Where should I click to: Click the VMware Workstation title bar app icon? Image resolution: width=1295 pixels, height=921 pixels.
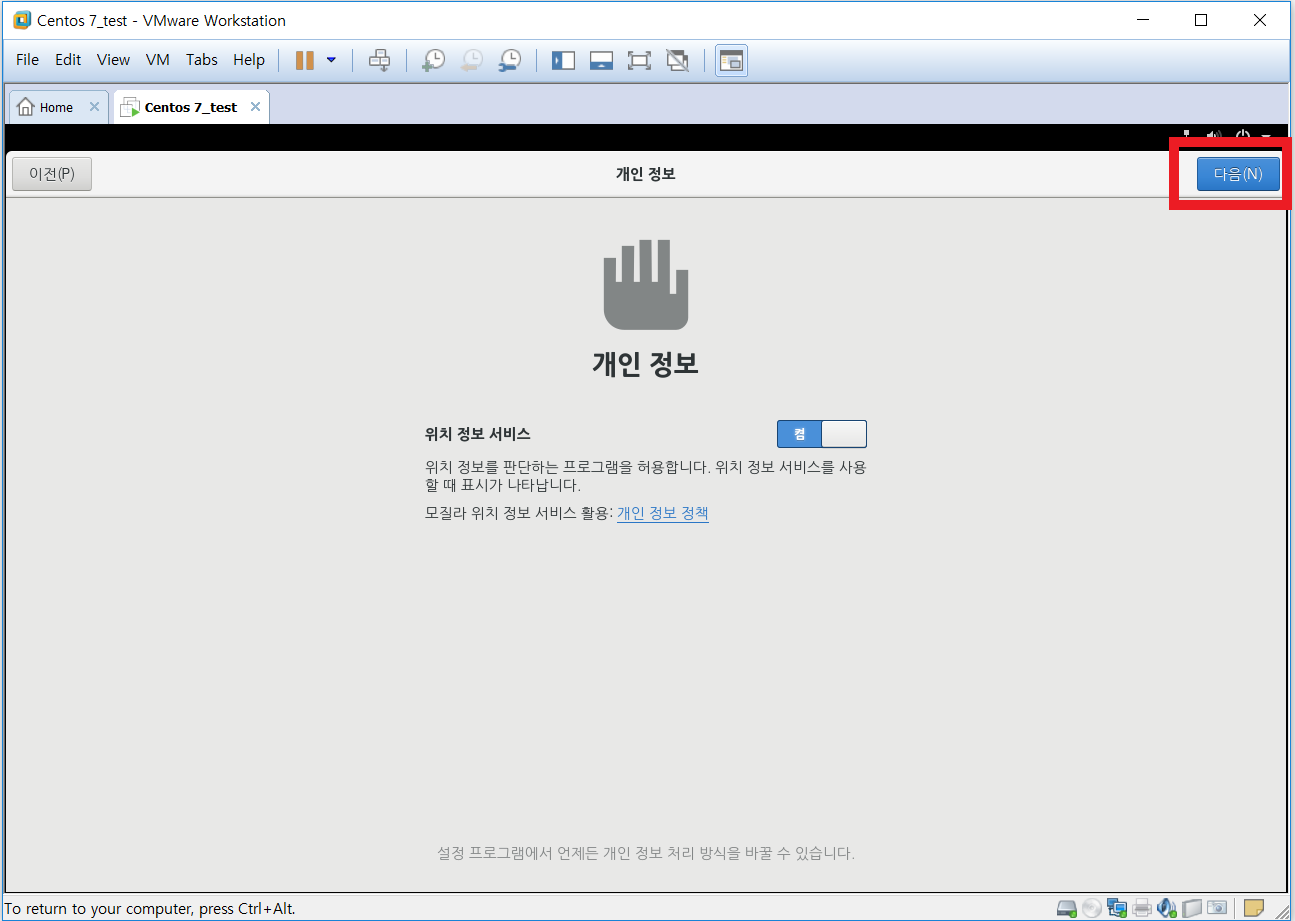pos(22,20)
